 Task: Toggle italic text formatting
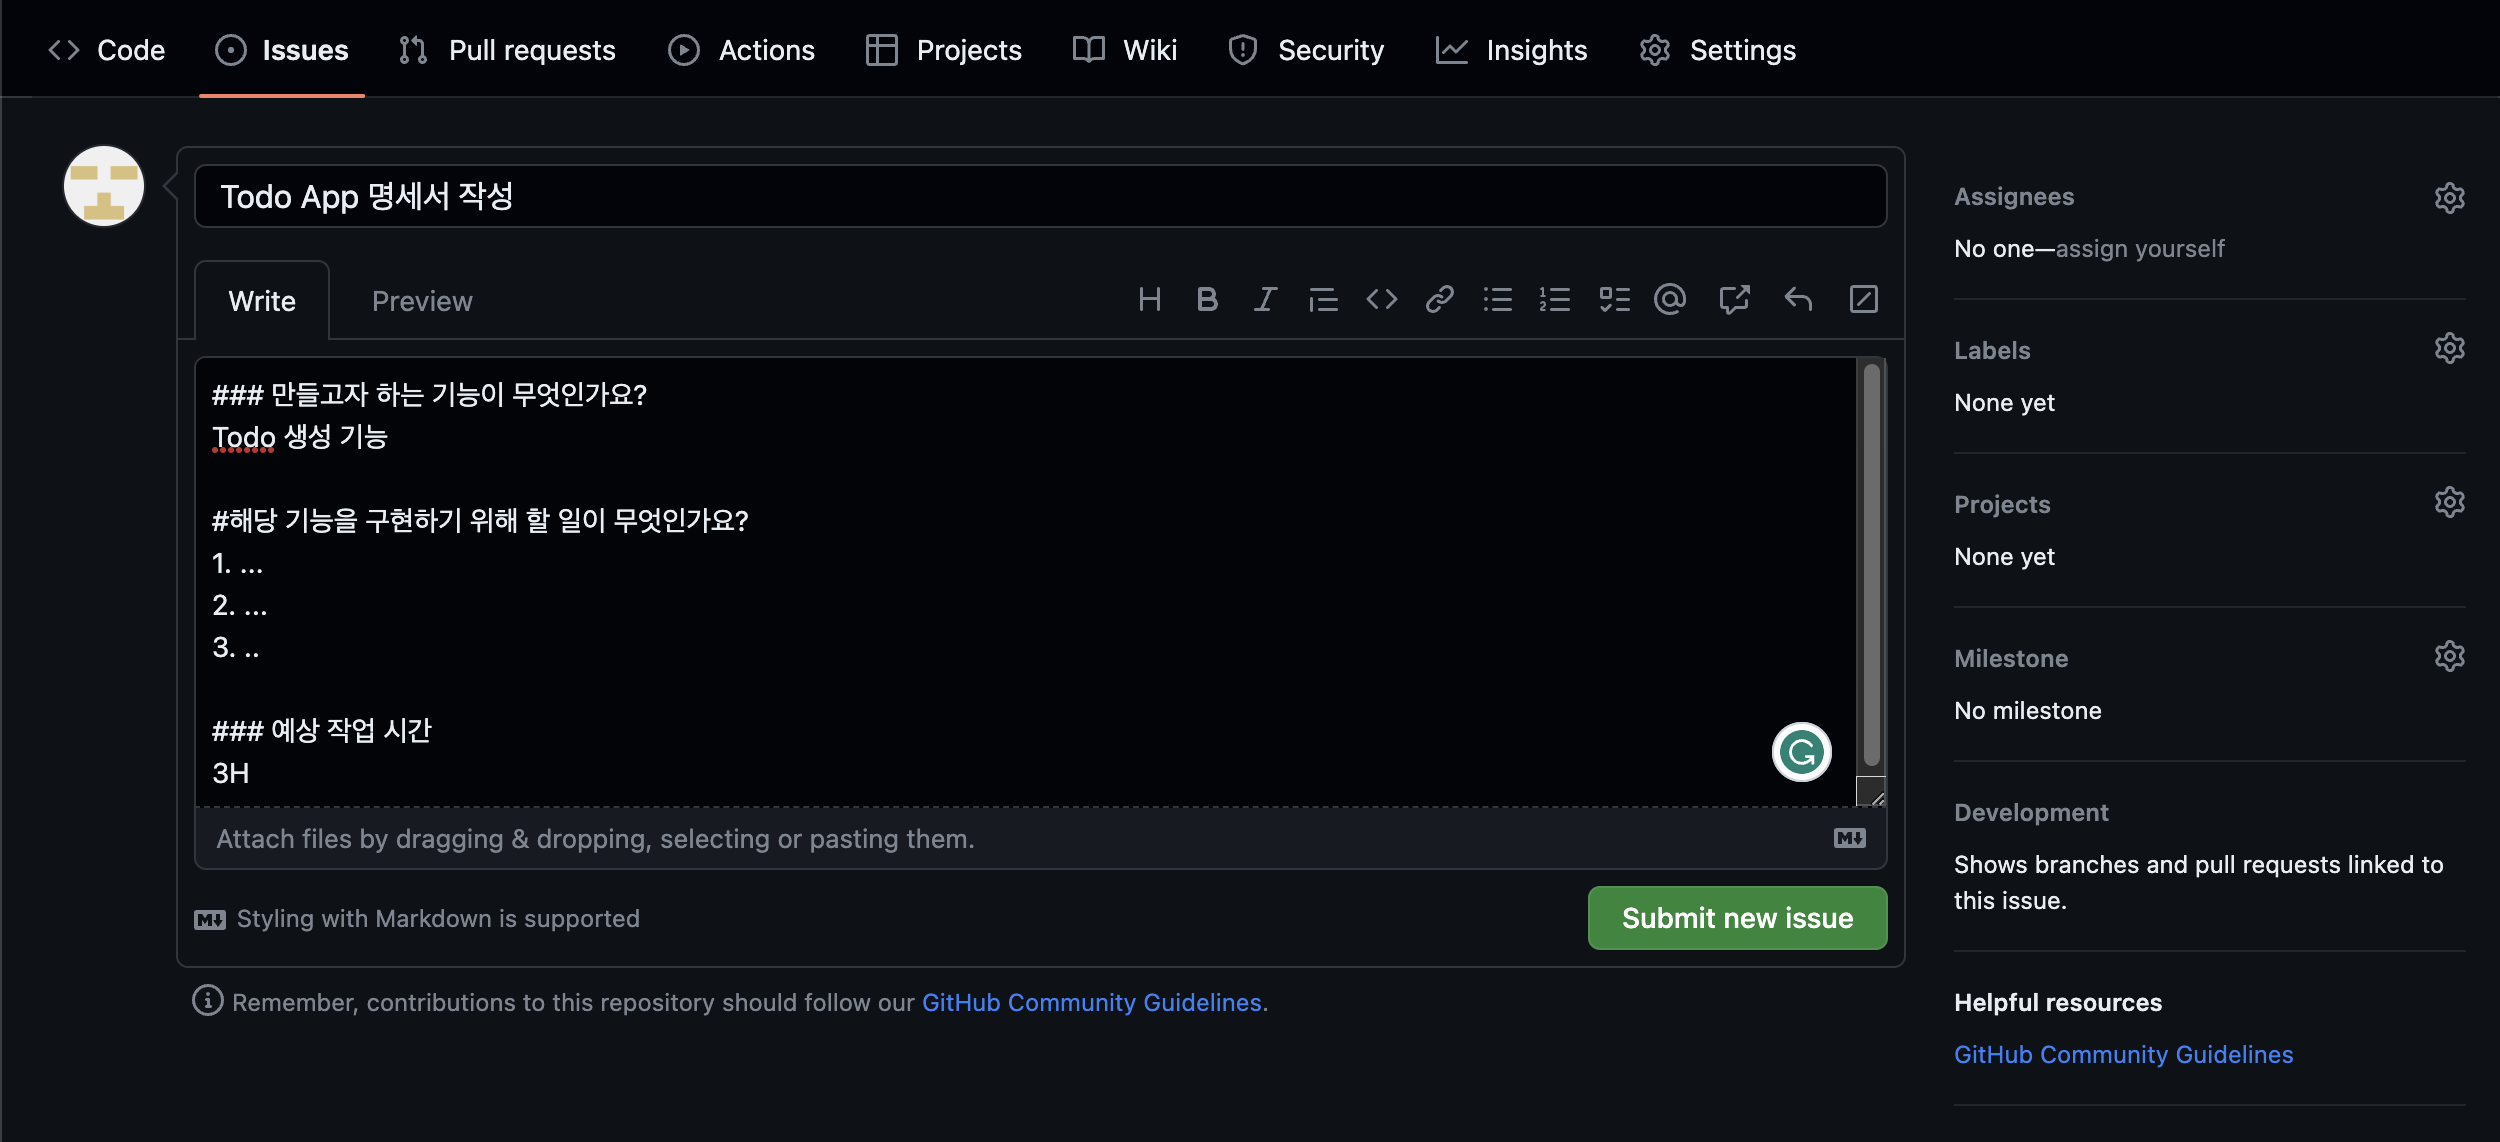tap(1265, 299)
